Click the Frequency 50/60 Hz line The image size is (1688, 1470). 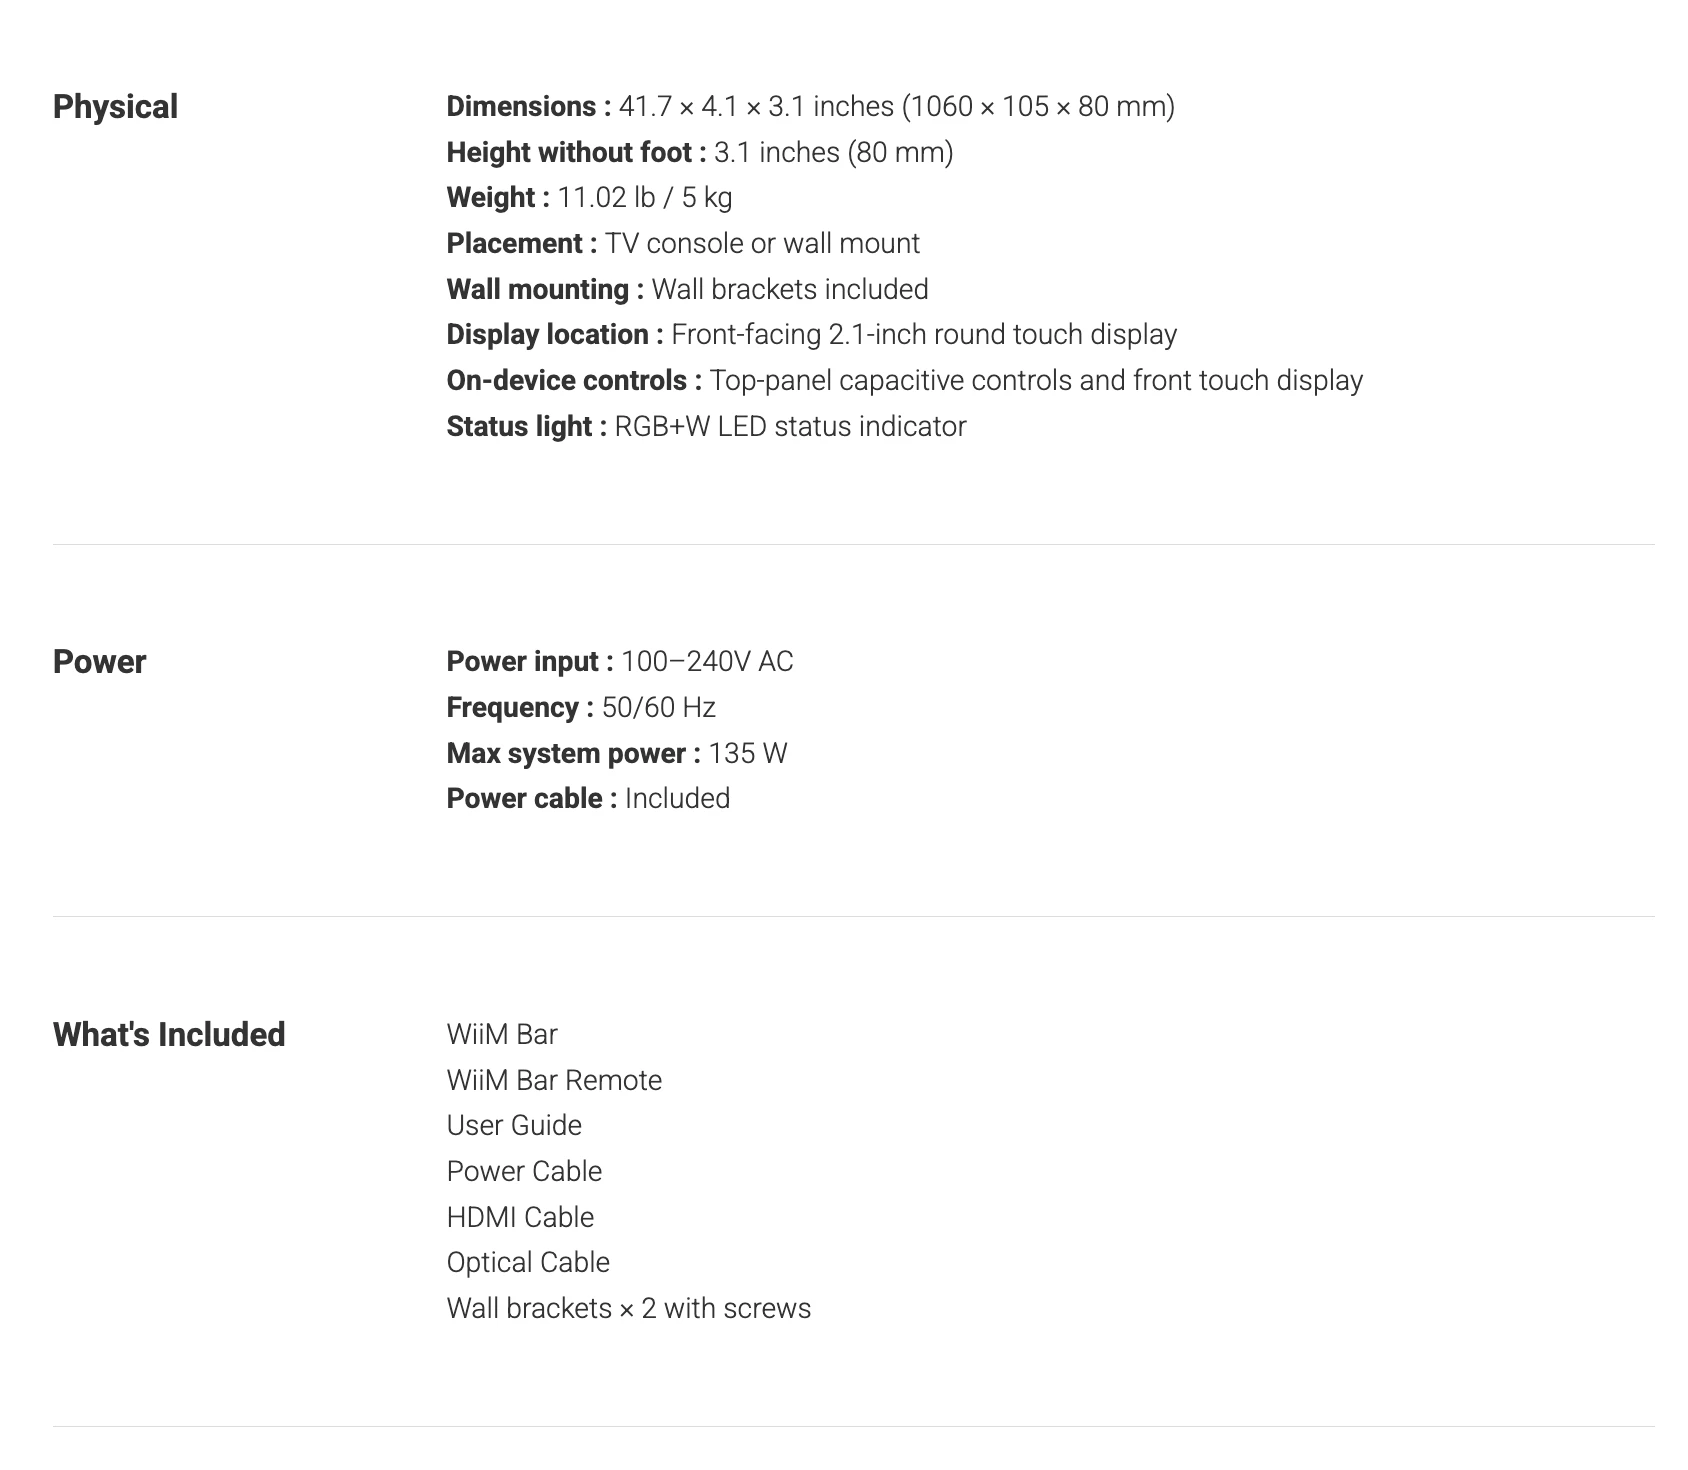[x=581, y=707]
